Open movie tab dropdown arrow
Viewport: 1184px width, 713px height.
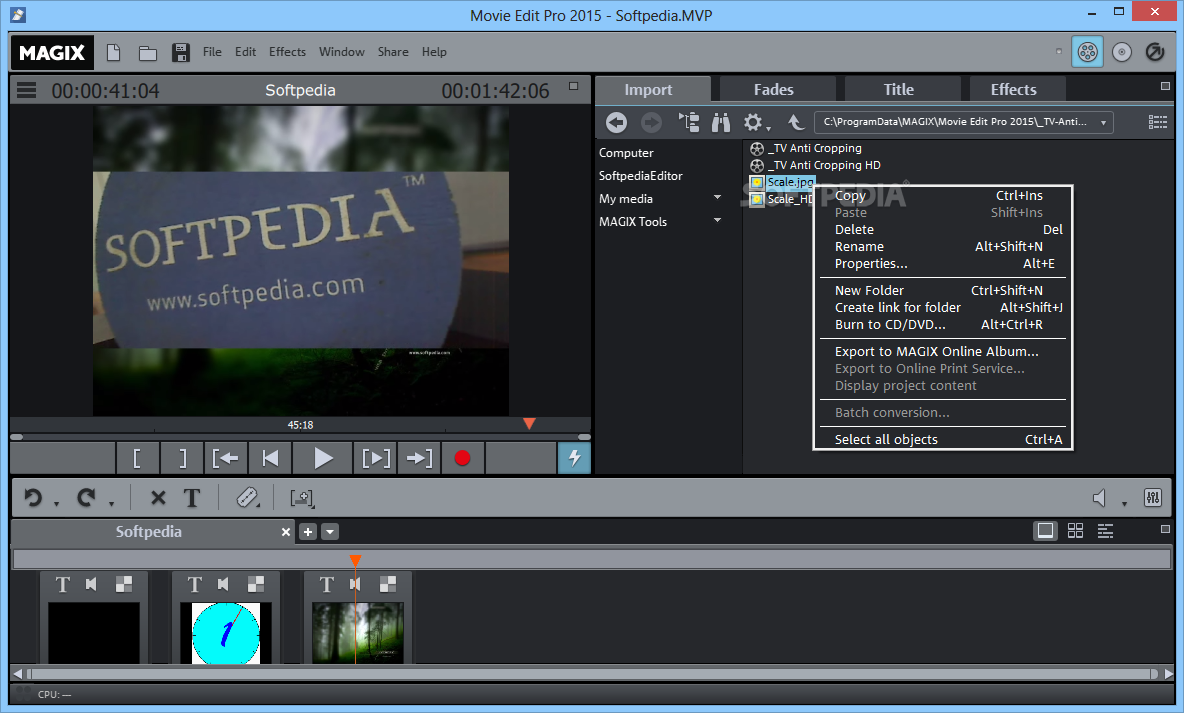[x=330, y=532]
